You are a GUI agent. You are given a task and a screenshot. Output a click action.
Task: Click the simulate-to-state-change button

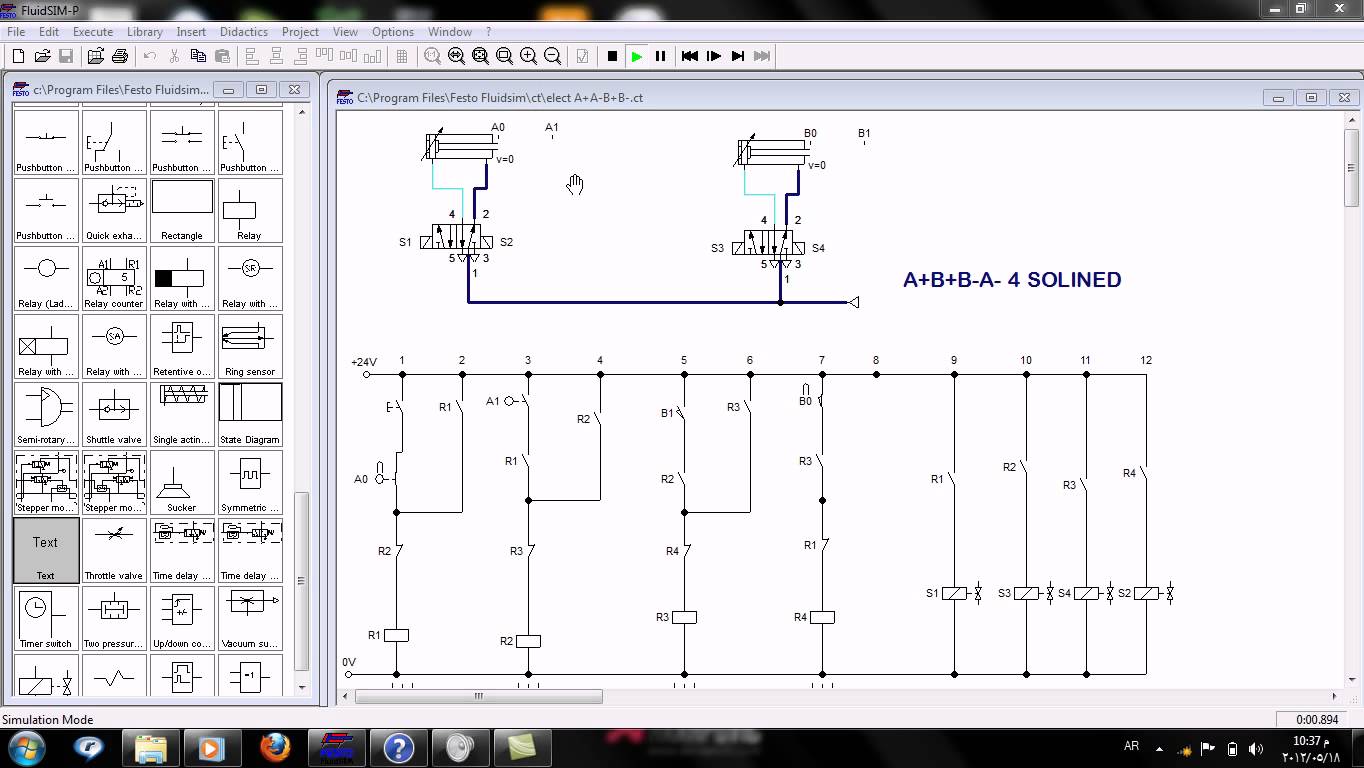[738, 56]
